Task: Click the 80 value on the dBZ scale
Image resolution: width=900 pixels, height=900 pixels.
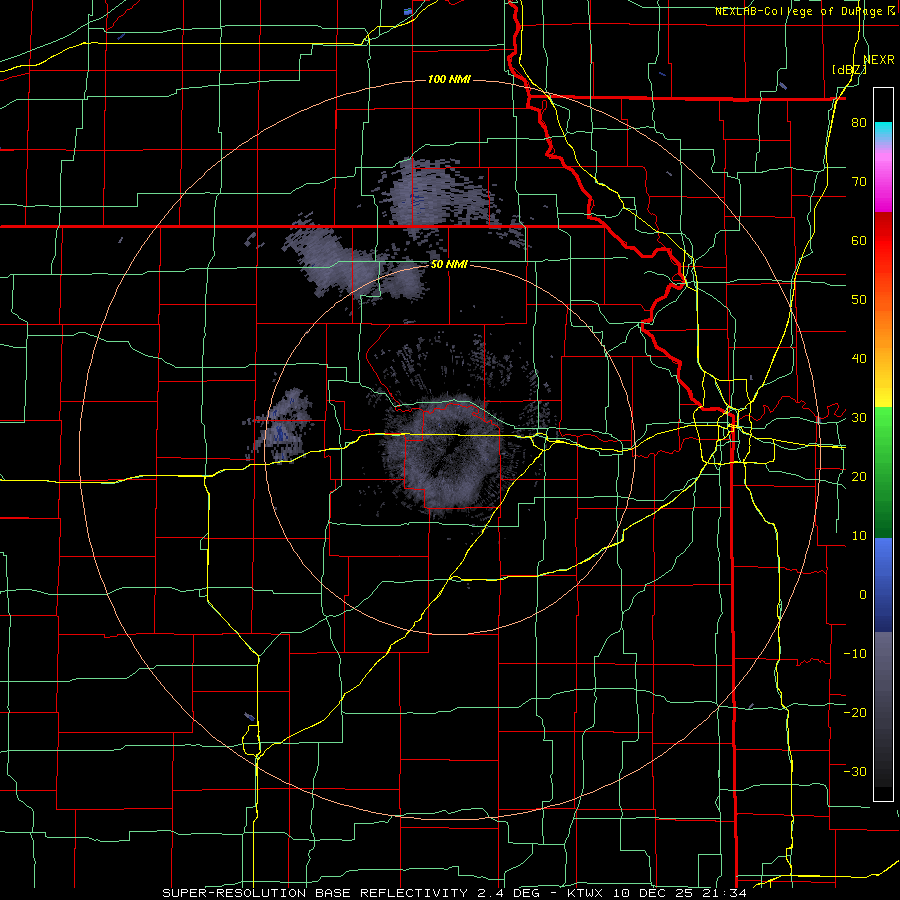Action: click(x=859, y=123)
